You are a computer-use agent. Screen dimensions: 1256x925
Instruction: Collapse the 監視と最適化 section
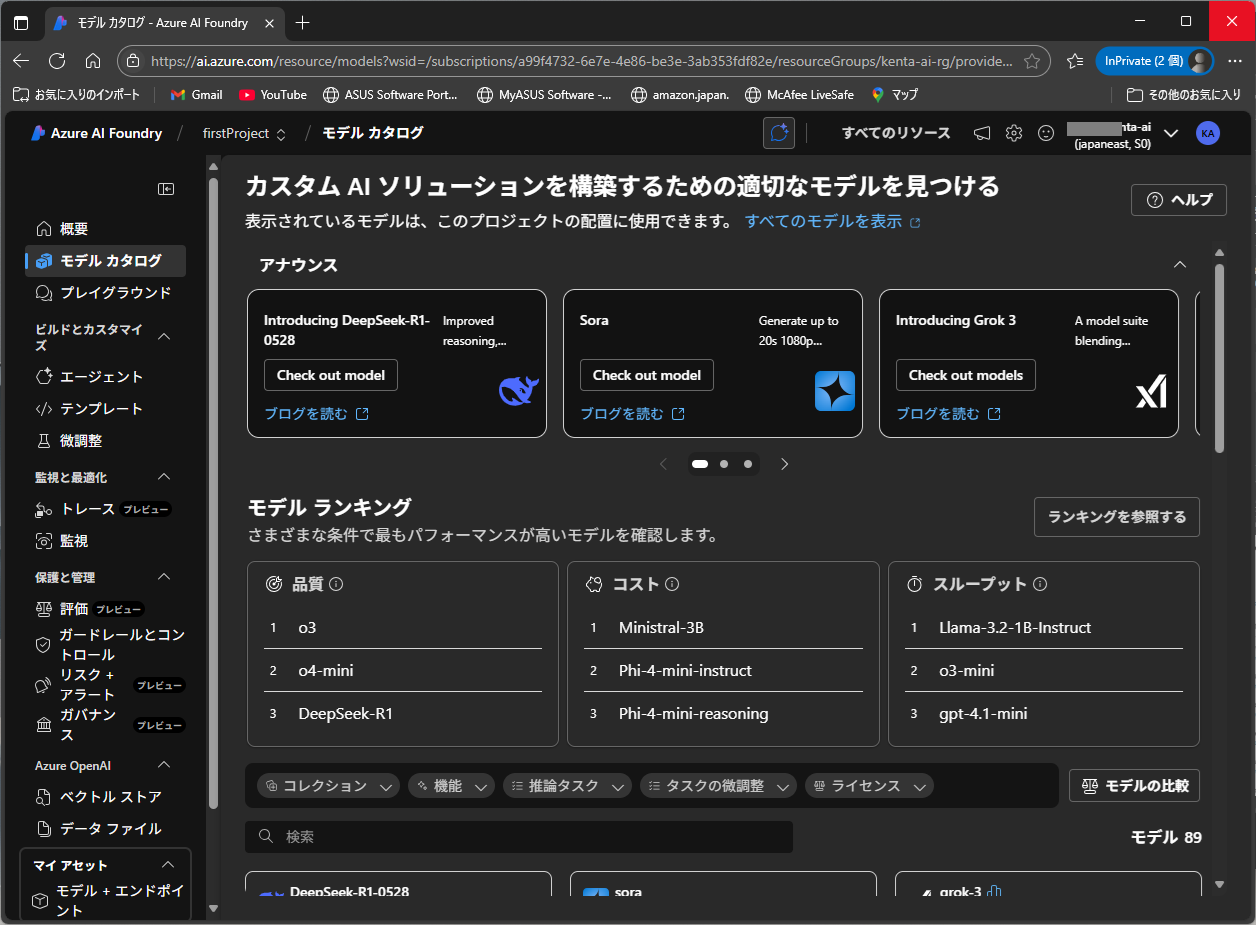coord(165,477)
